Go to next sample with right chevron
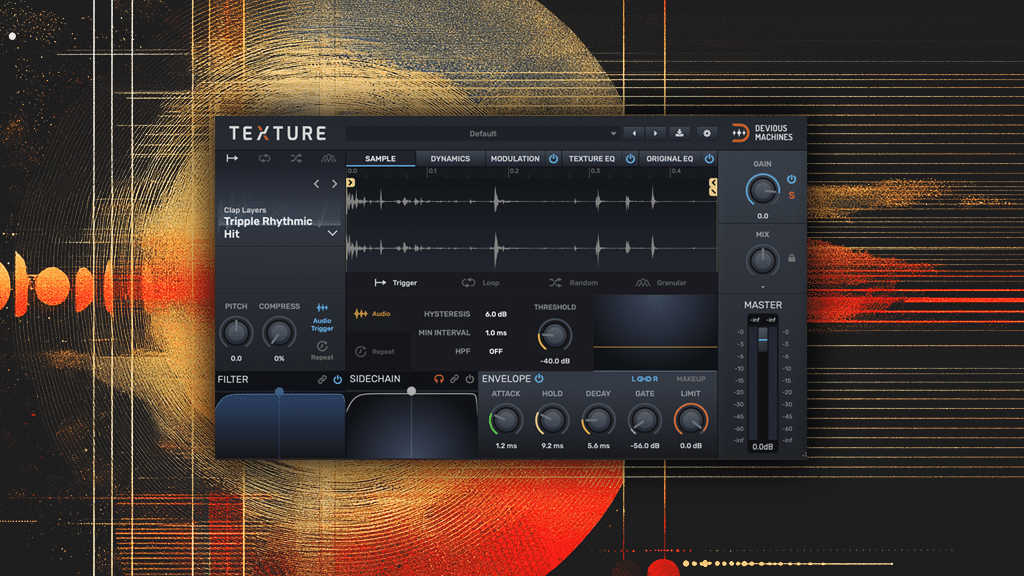This screenshot has width=1024, height=576. [334, 184]
